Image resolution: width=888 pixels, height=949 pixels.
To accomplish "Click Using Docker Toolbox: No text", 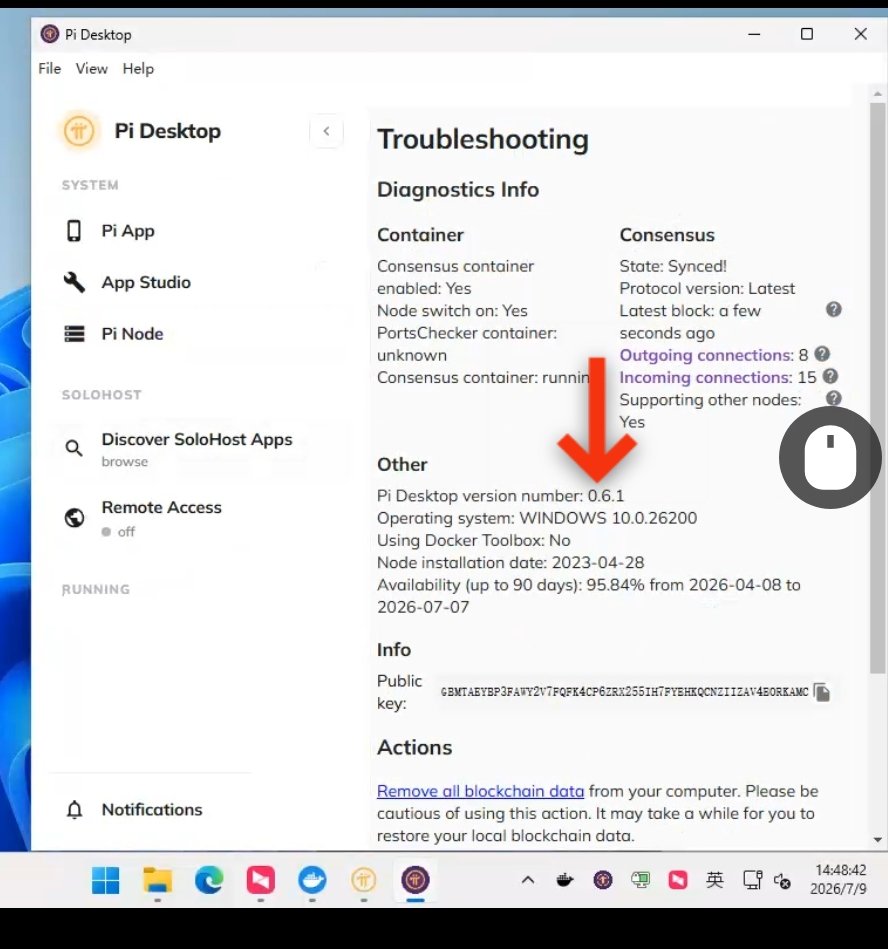I will (x=473, y=540).
